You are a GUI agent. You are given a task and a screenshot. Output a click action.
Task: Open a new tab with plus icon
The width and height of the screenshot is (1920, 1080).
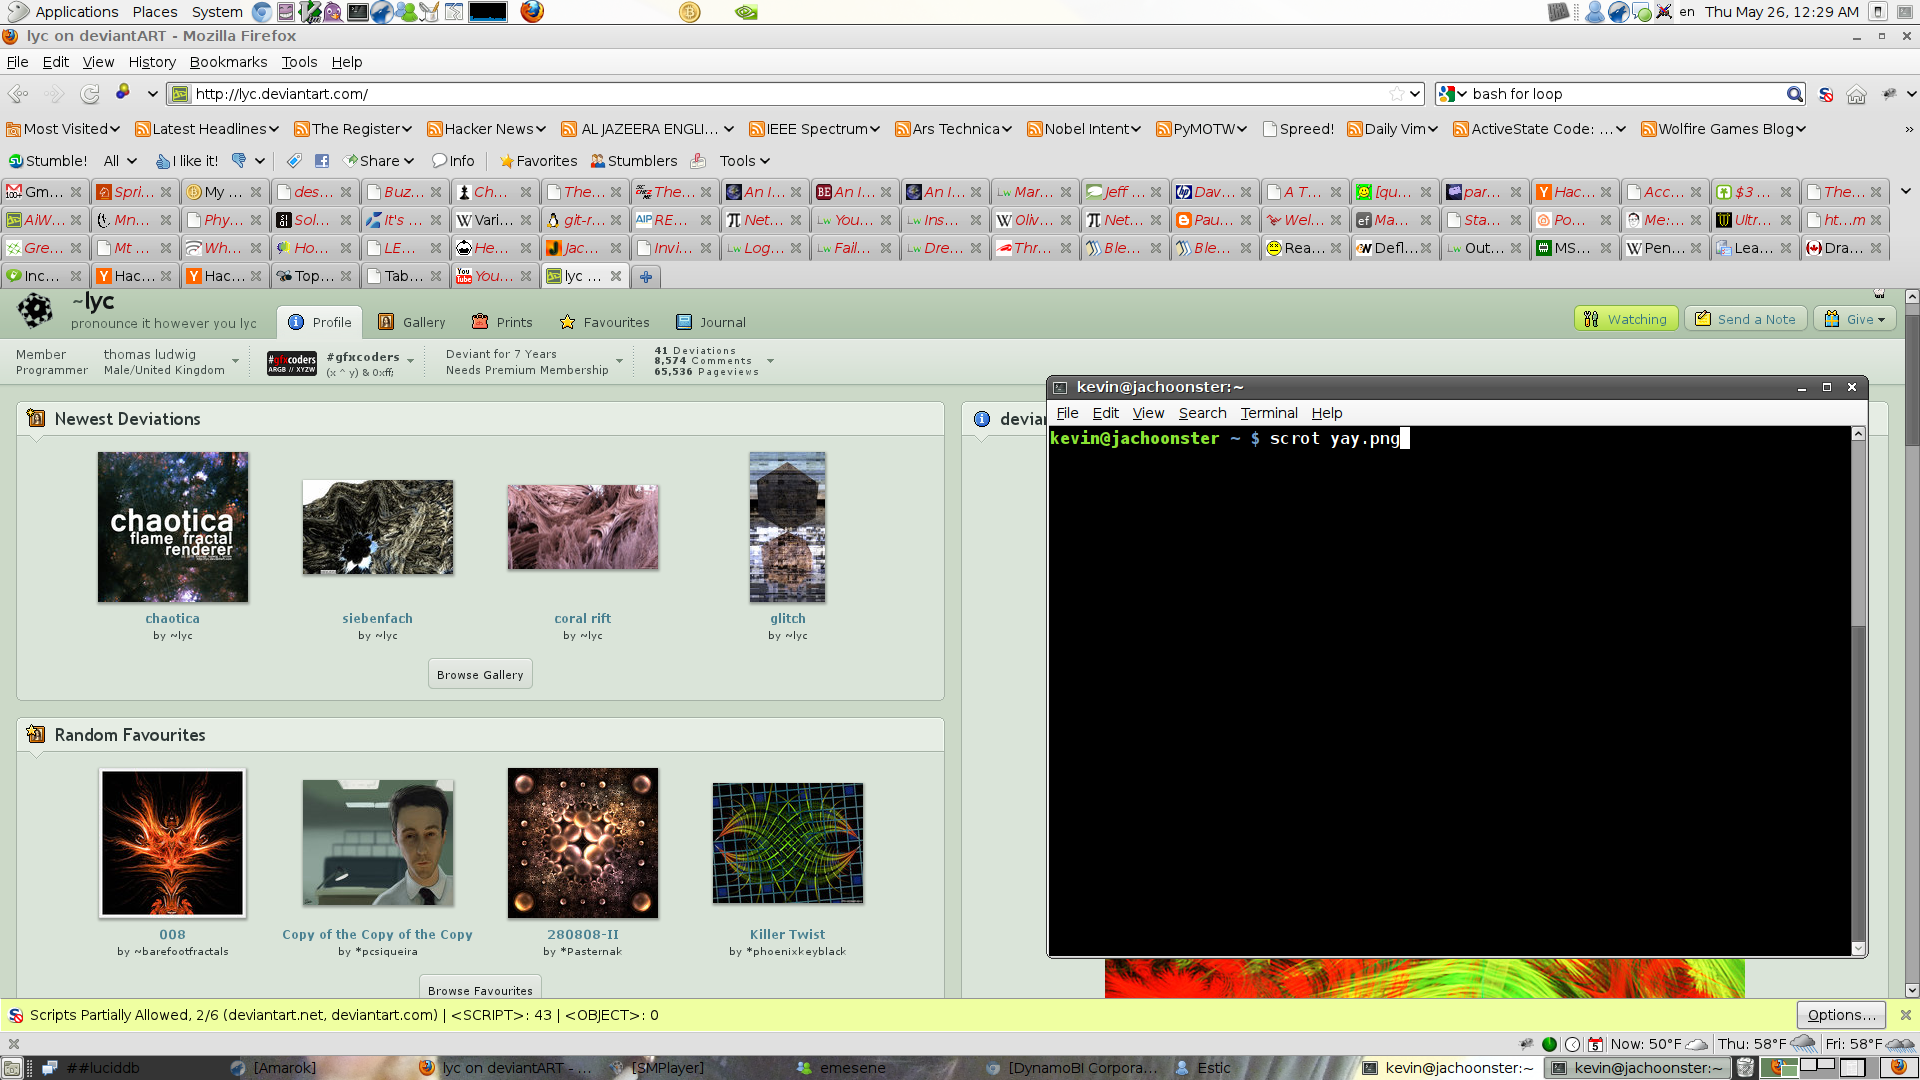[646, 277]
